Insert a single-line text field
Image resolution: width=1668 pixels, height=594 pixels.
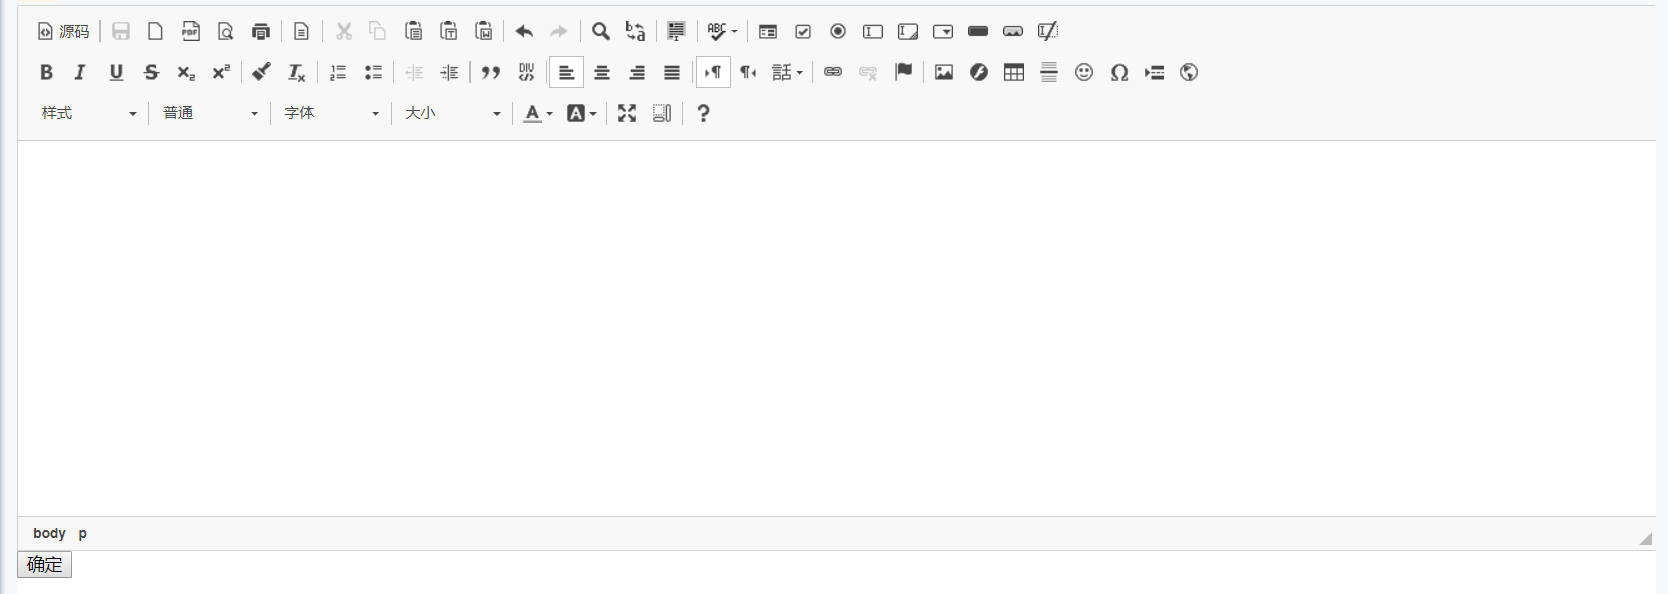tap(873, 32)
